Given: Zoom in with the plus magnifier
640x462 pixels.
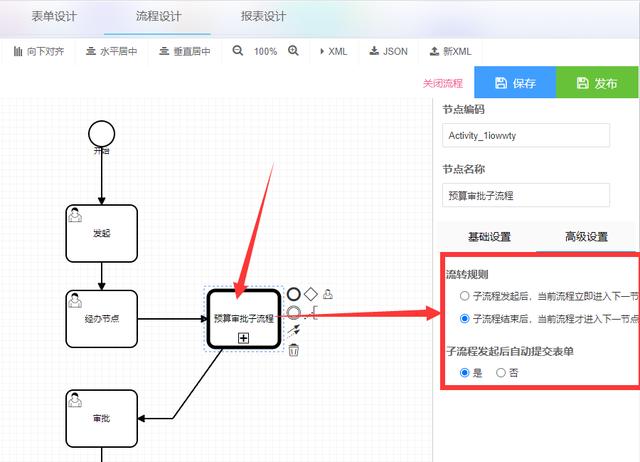Looking at the screenshot, I should (293, 51).
